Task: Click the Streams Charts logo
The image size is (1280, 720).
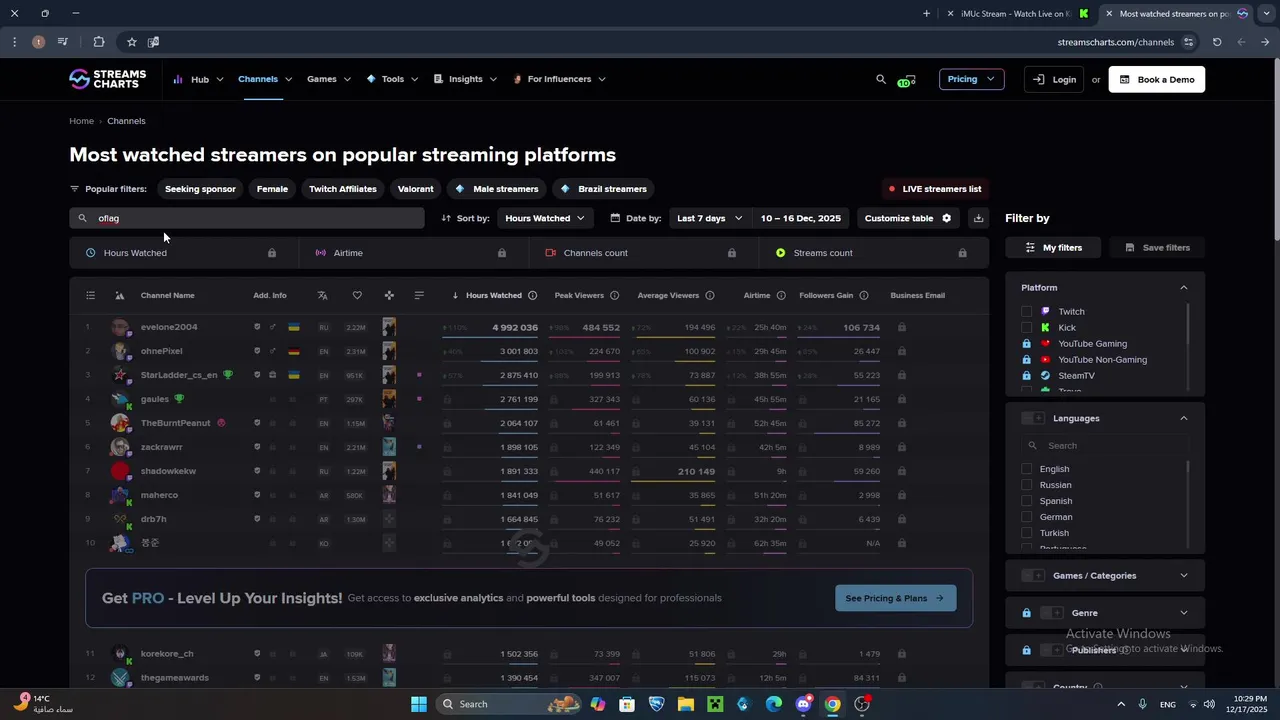Action: 107,79
